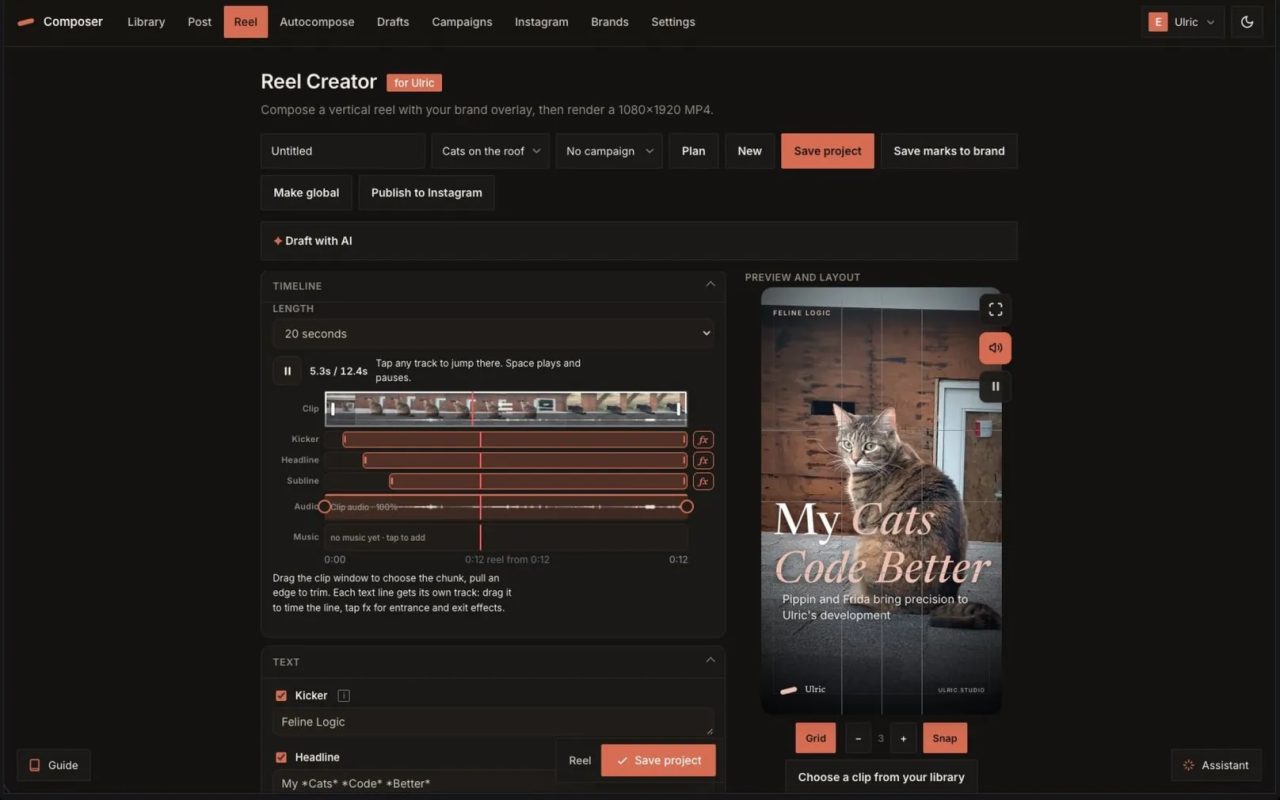Open the Ulric account dropdown
The image size is (1280, 800).
[1183, 22]
